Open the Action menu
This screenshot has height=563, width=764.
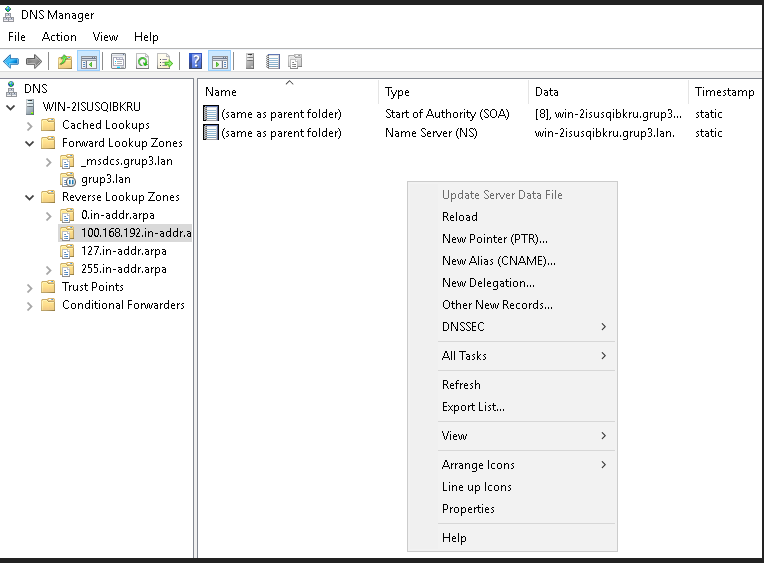[59, 37]
